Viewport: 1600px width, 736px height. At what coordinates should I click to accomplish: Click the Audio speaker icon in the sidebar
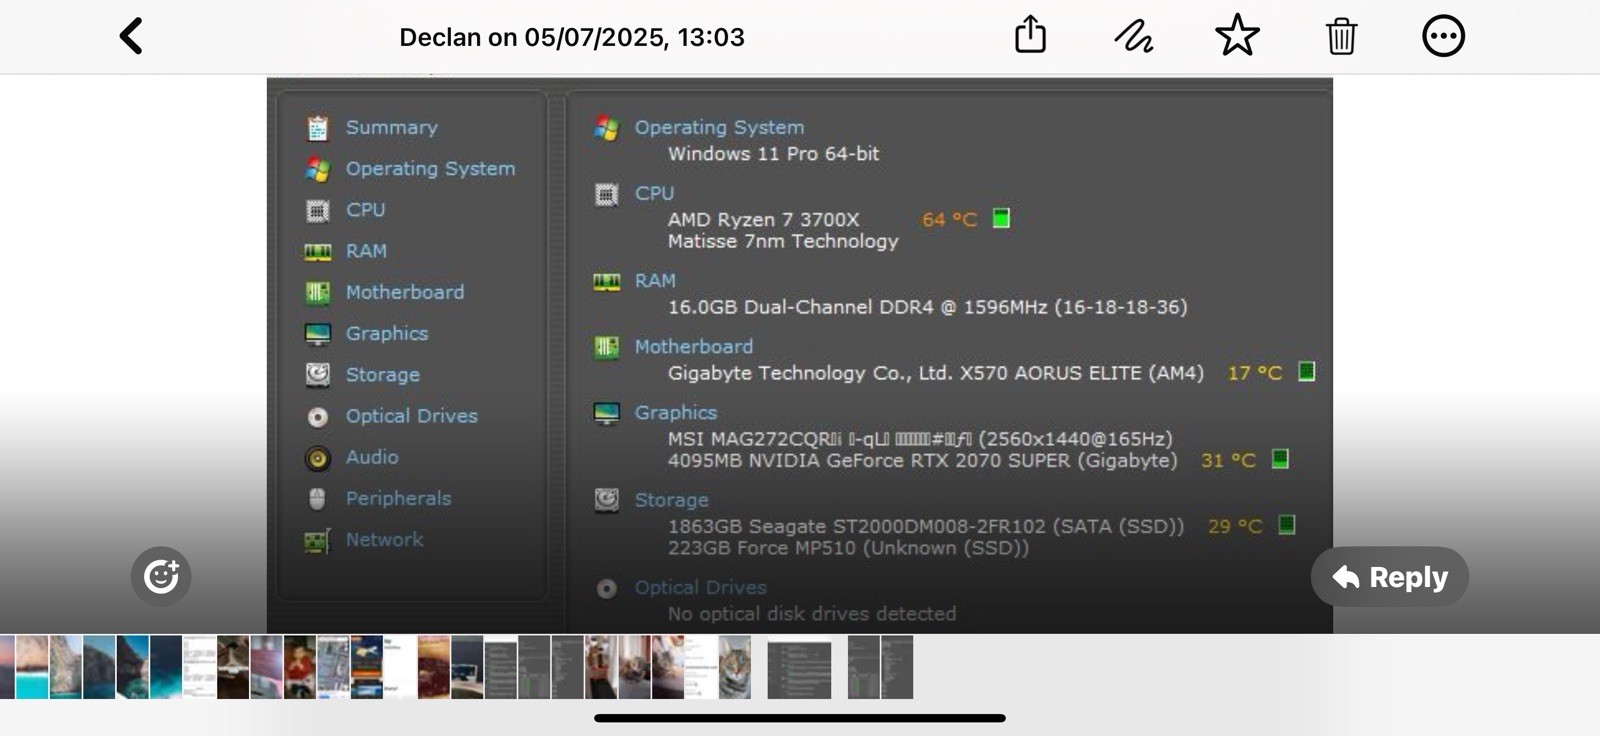tap(317, 458)
